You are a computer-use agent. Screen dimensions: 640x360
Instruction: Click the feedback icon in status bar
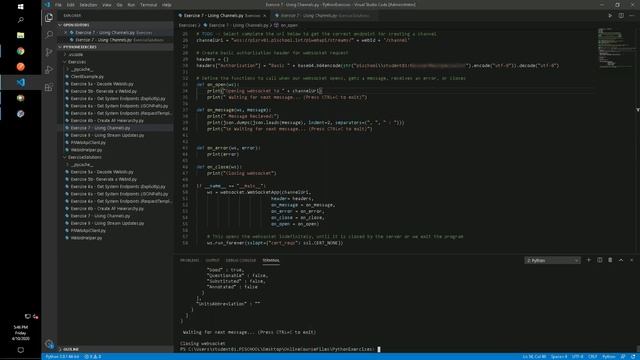[x=623, y=356]
